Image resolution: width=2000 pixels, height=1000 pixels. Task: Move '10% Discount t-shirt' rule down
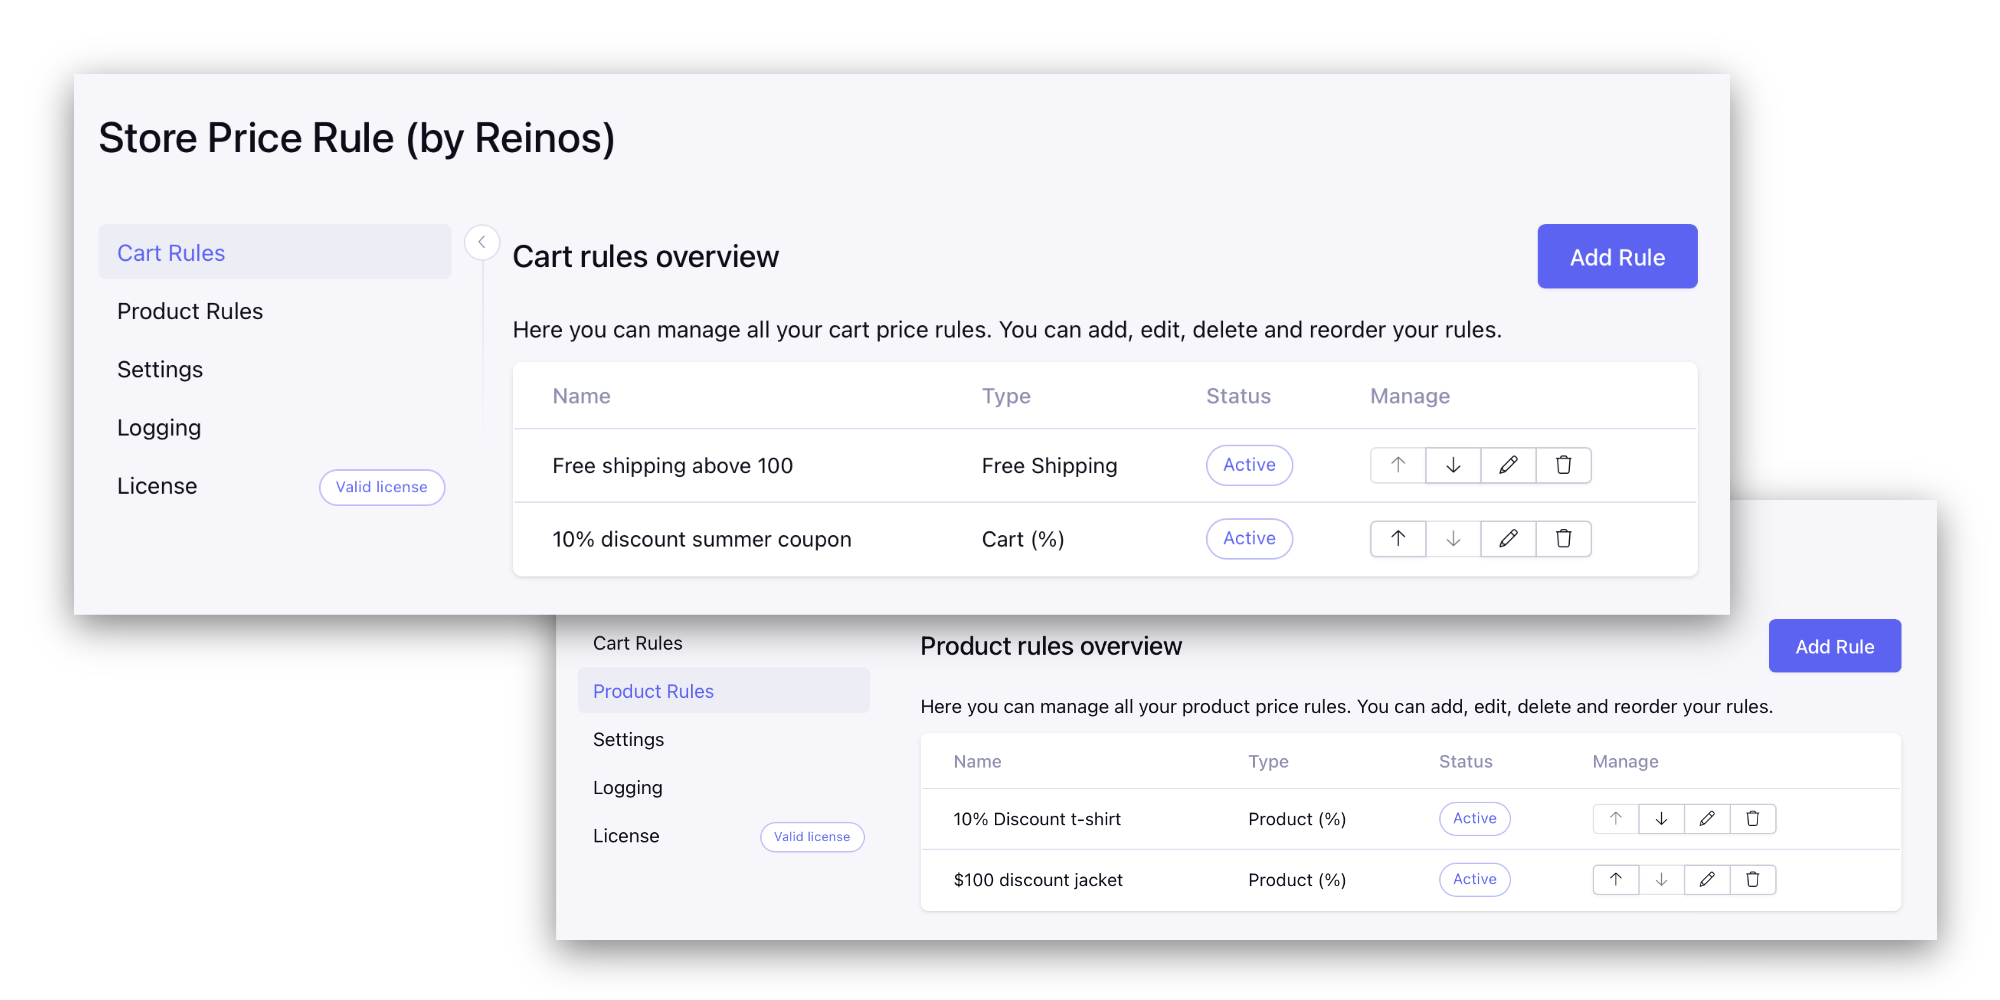click(x=1661, y=819)
